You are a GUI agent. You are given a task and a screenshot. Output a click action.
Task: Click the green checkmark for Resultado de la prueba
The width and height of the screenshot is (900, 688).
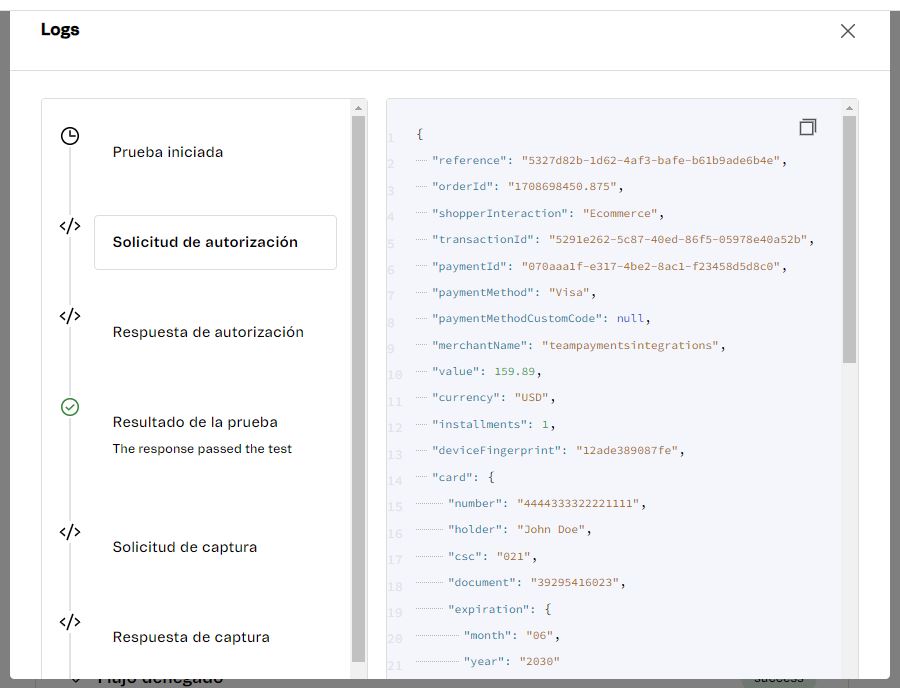(69, 407)
